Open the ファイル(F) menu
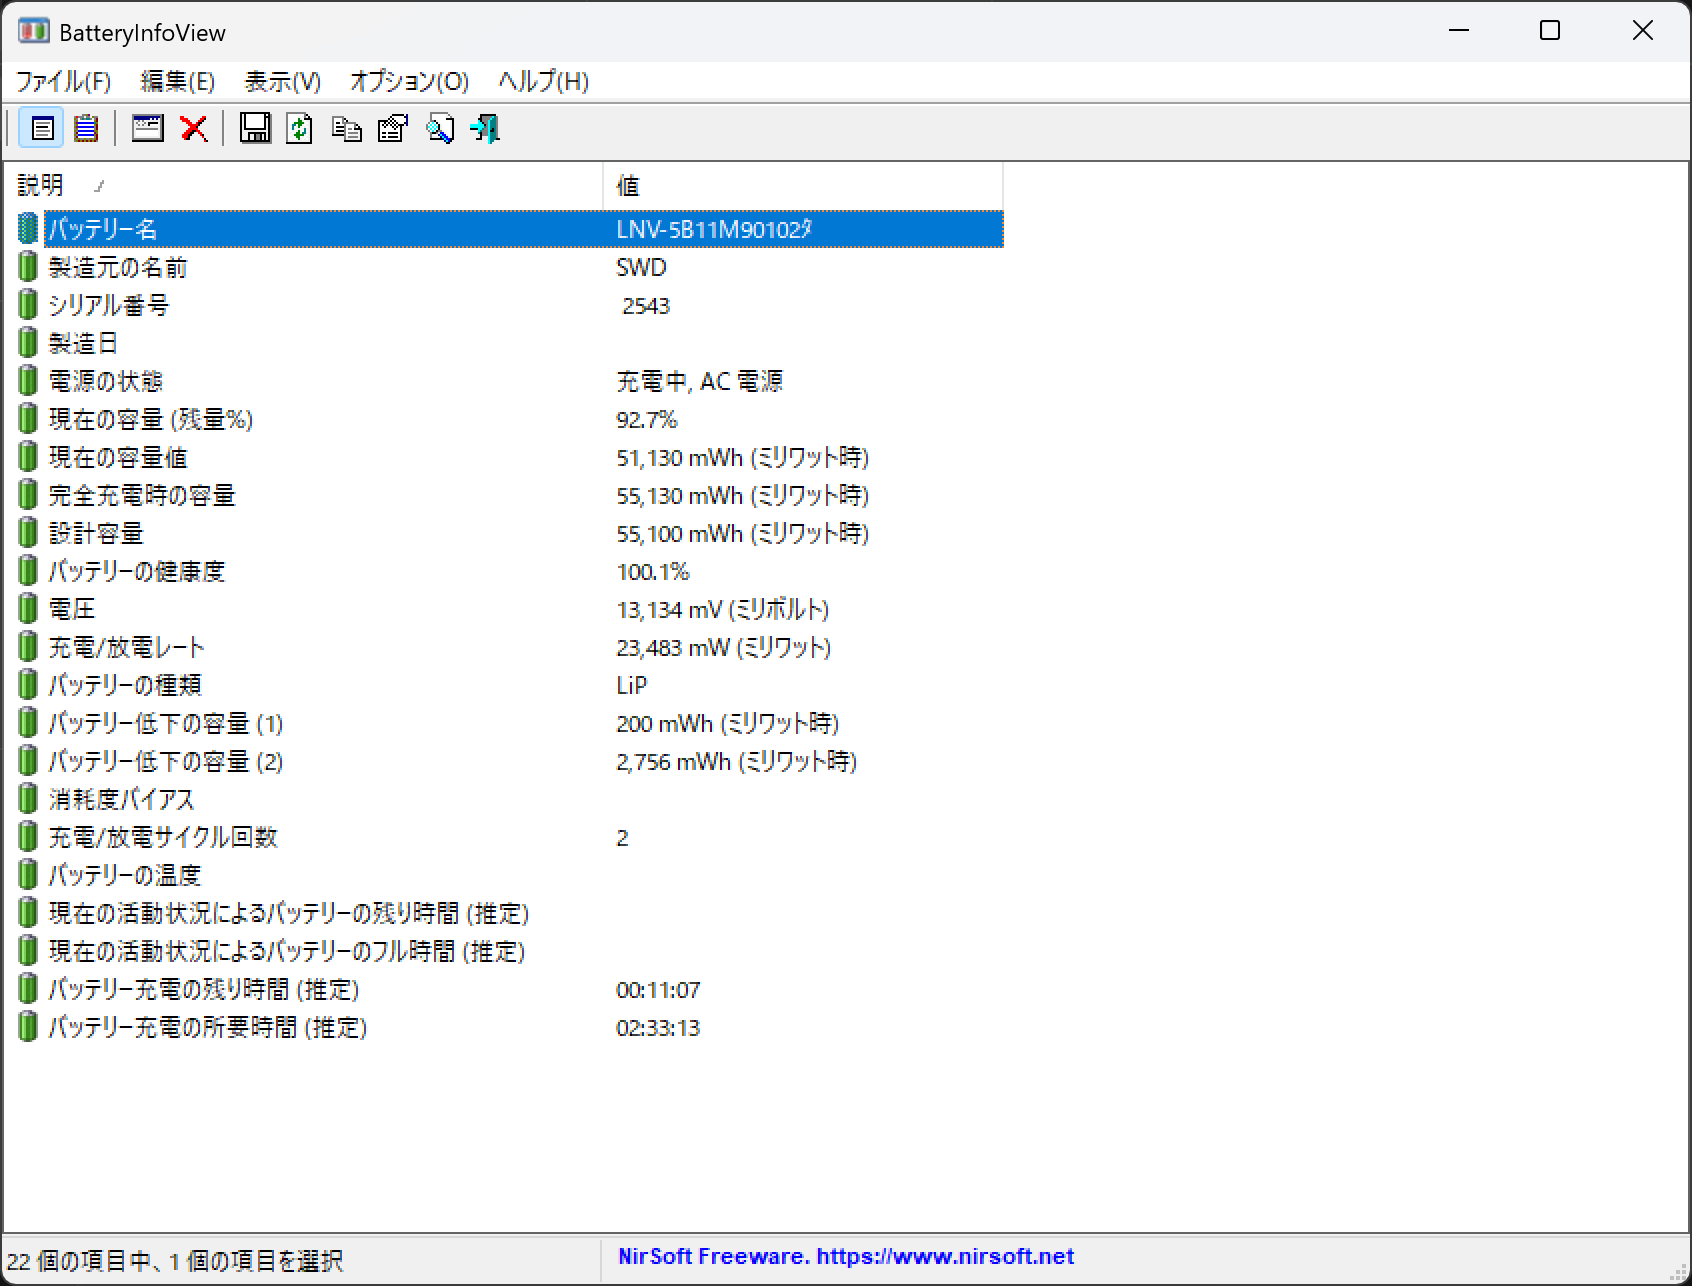This screenshot has width=1692, height=1286. (63, 81)
